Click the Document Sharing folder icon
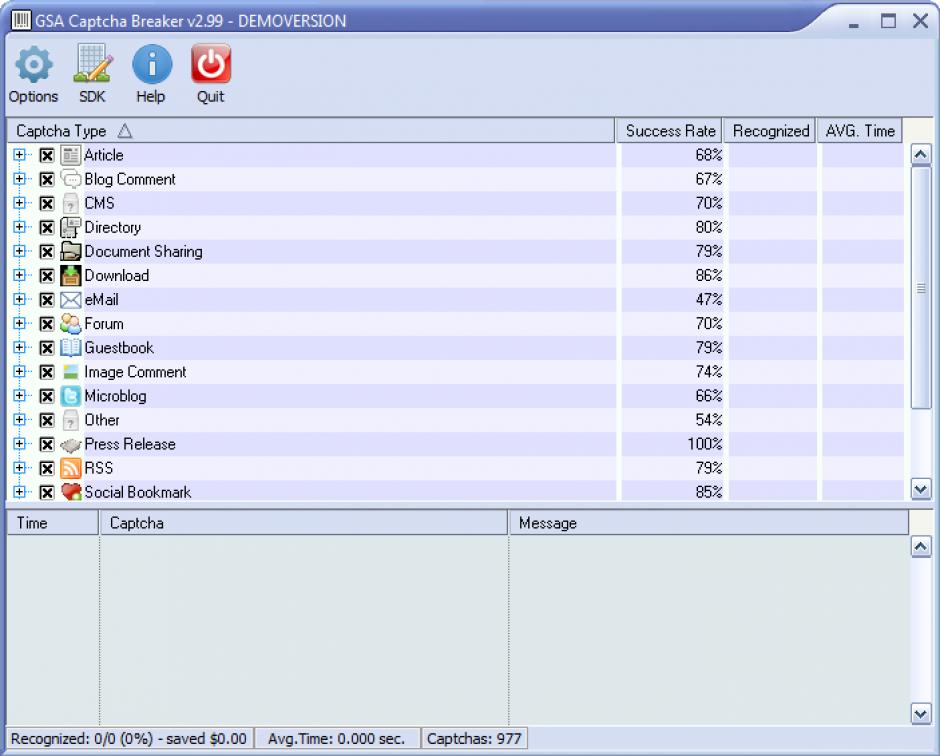 click(71, 251)
